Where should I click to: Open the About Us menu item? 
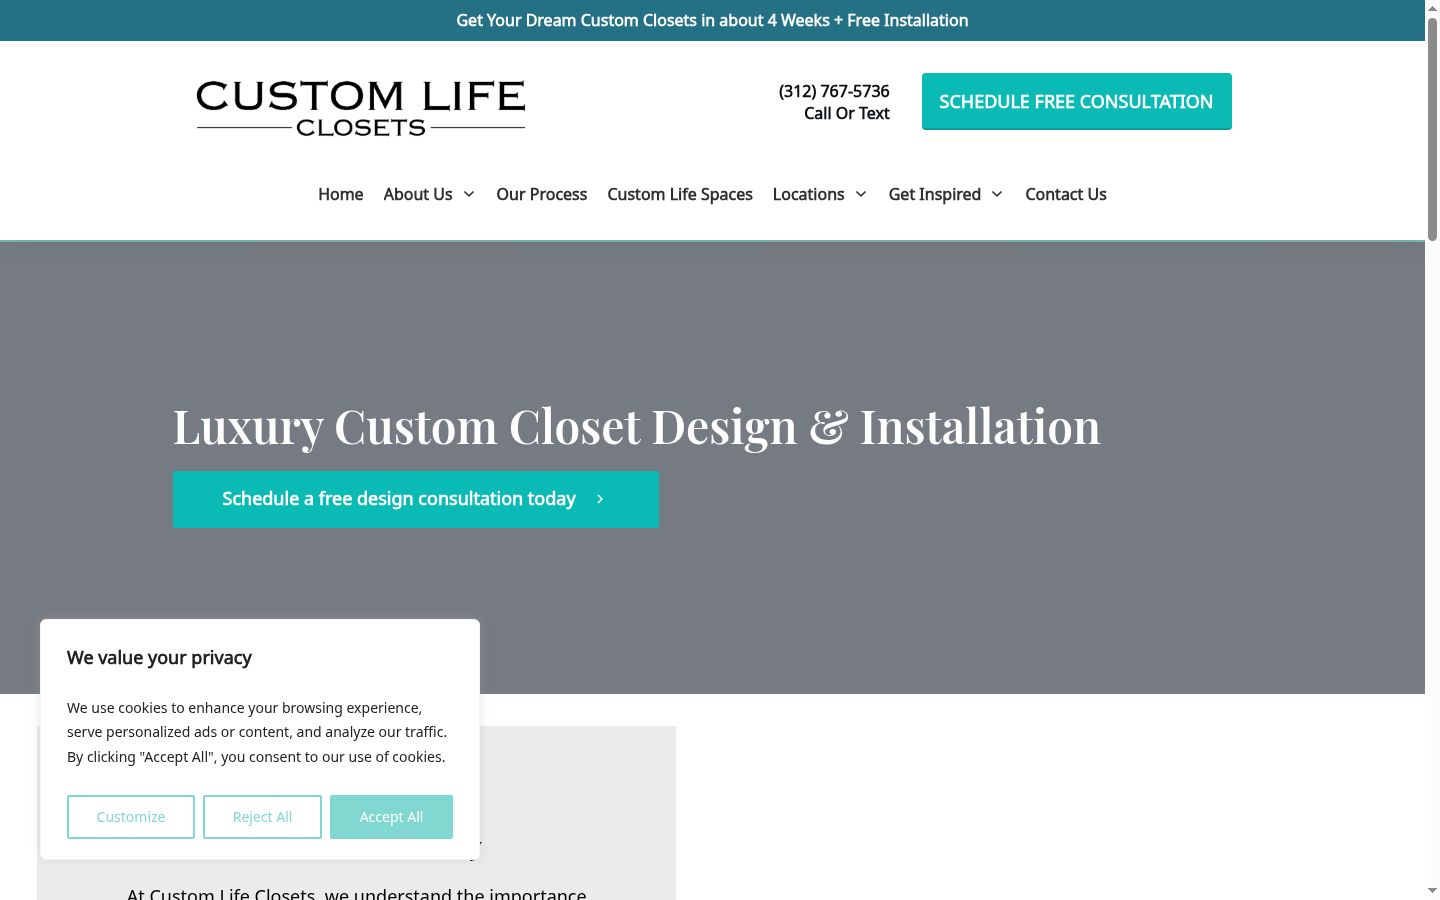(x=418, y=194)
